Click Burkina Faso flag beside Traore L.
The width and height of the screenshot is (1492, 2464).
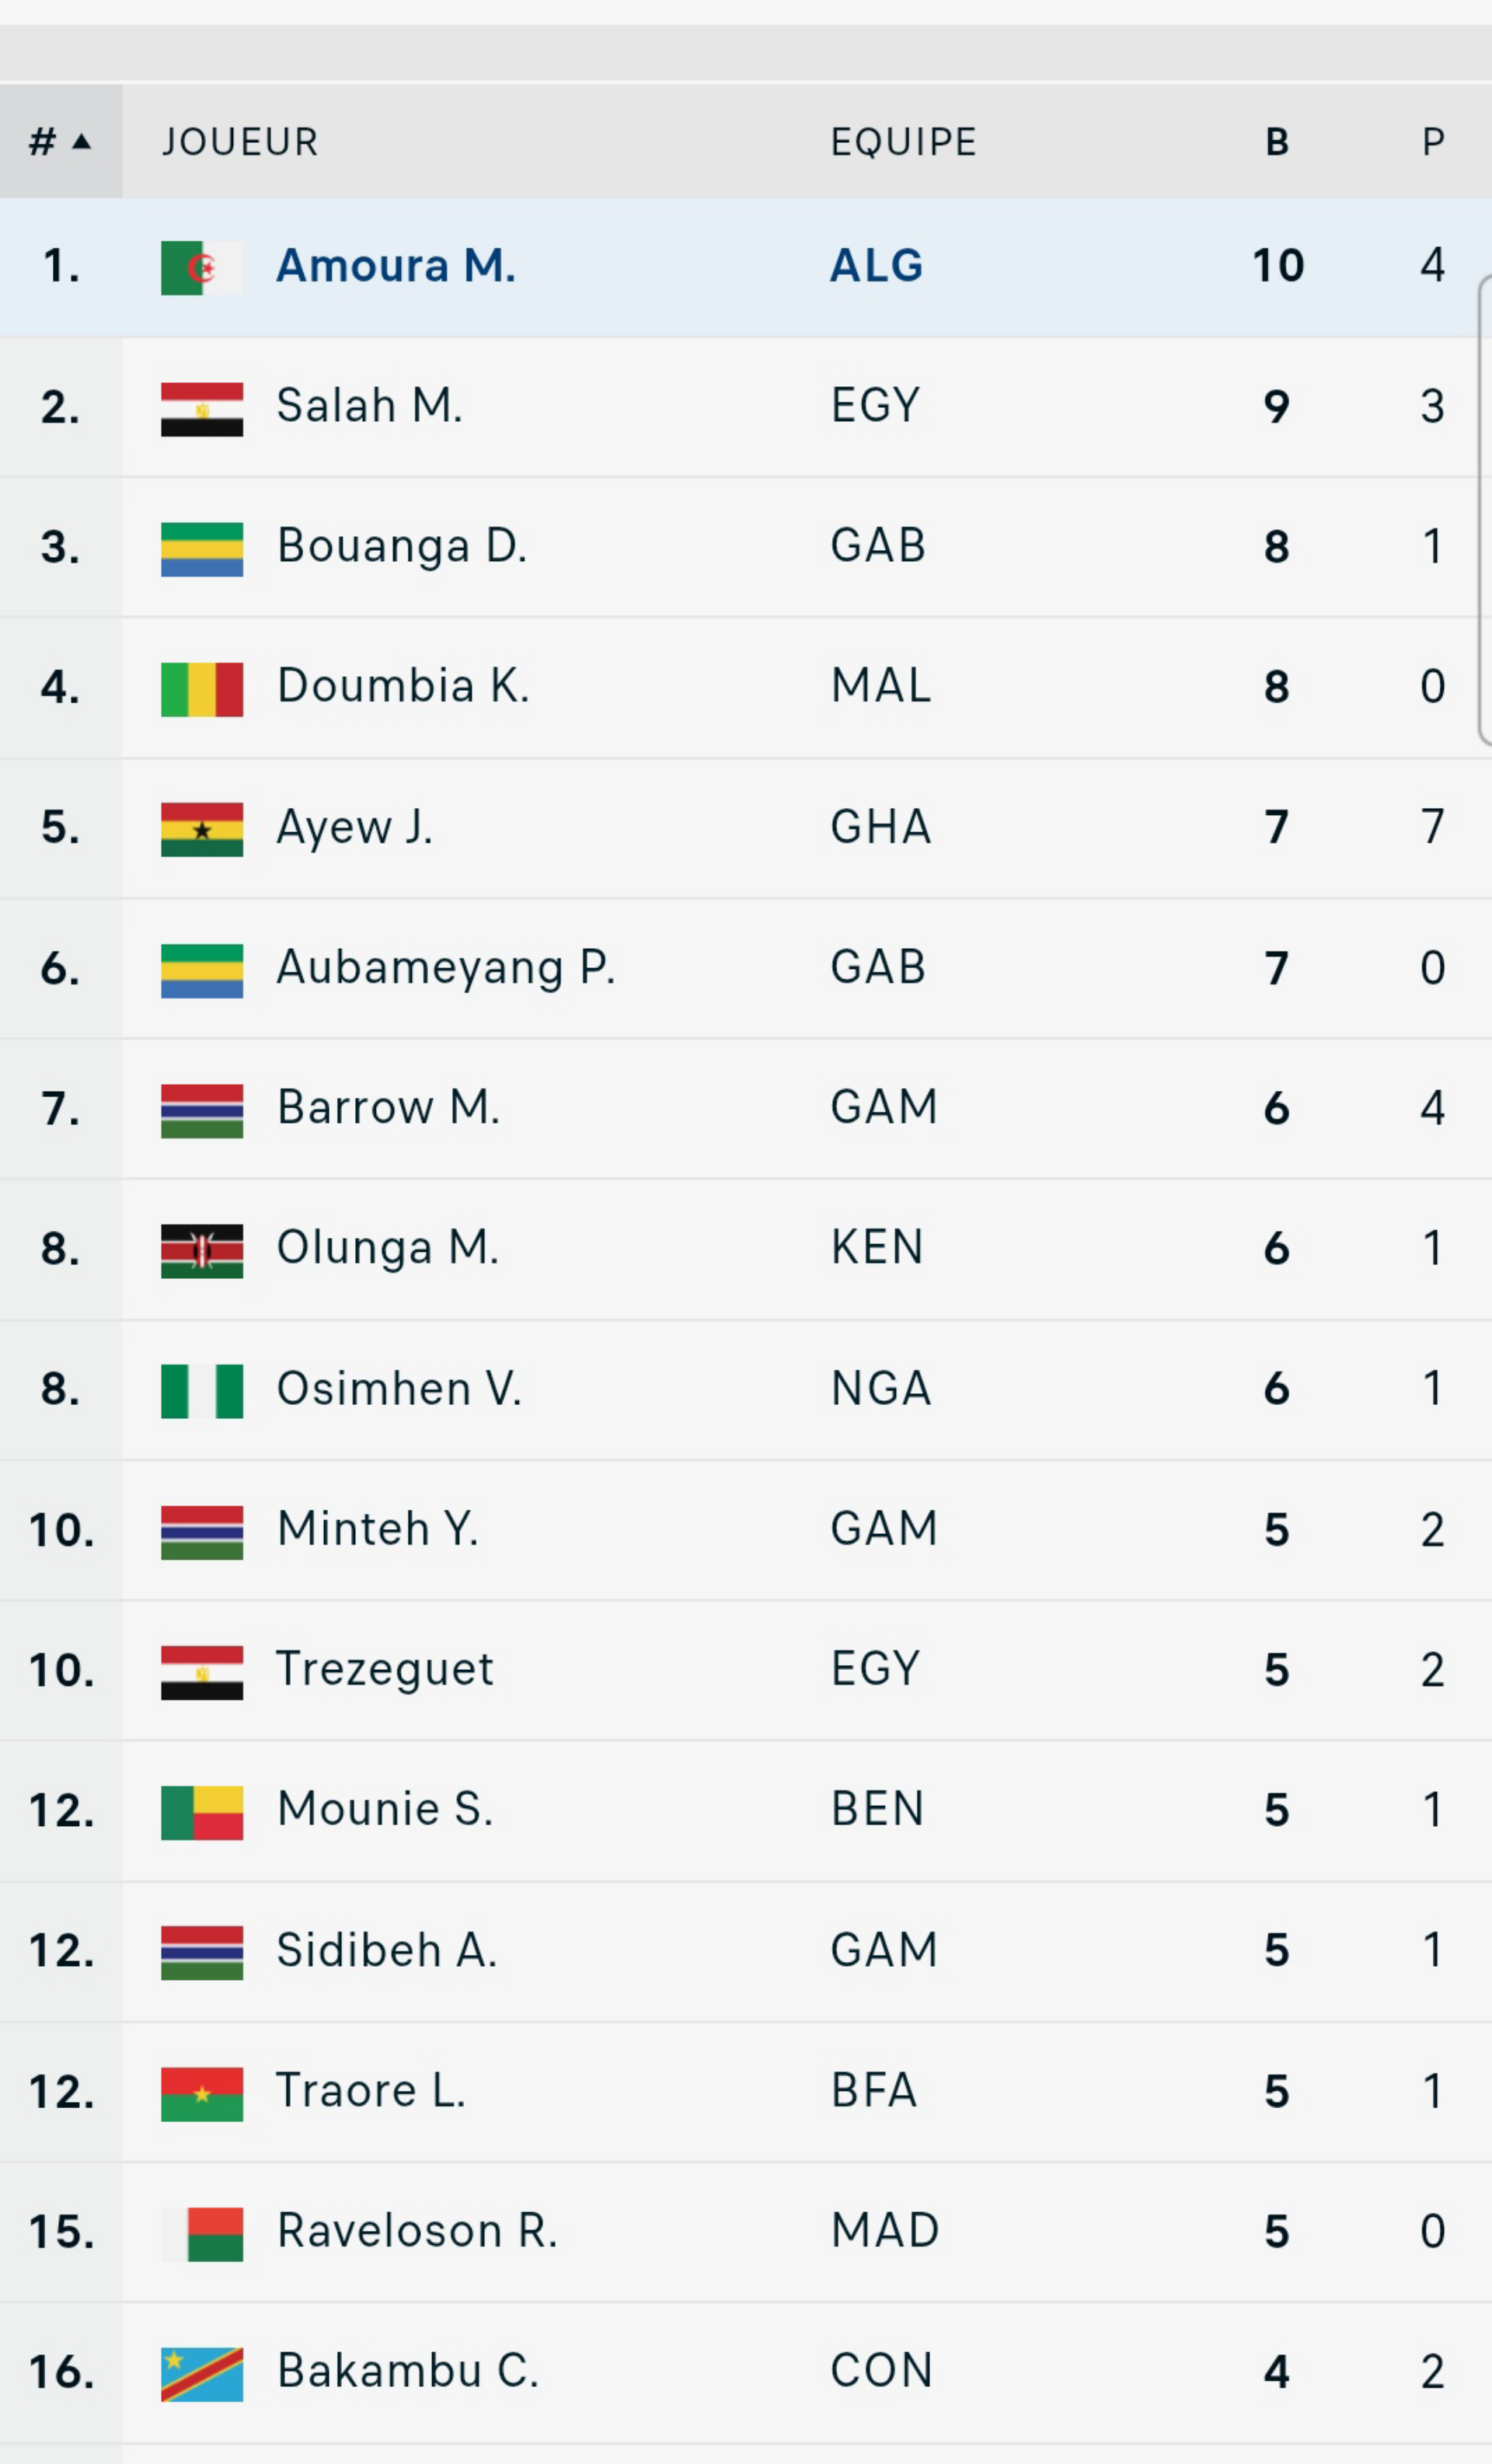(201, 2093)
